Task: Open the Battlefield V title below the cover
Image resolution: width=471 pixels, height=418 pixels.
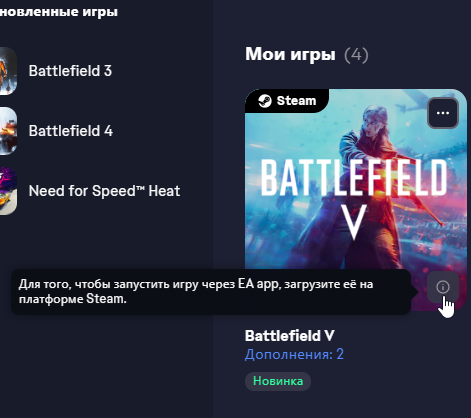Action: coord(290,336)
